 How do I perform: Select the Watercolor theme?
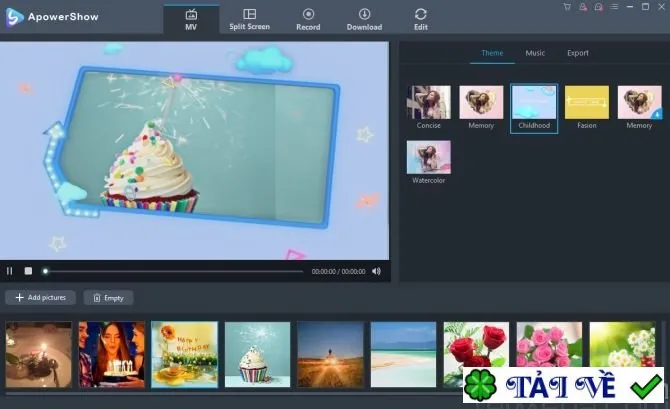point(429,162)
